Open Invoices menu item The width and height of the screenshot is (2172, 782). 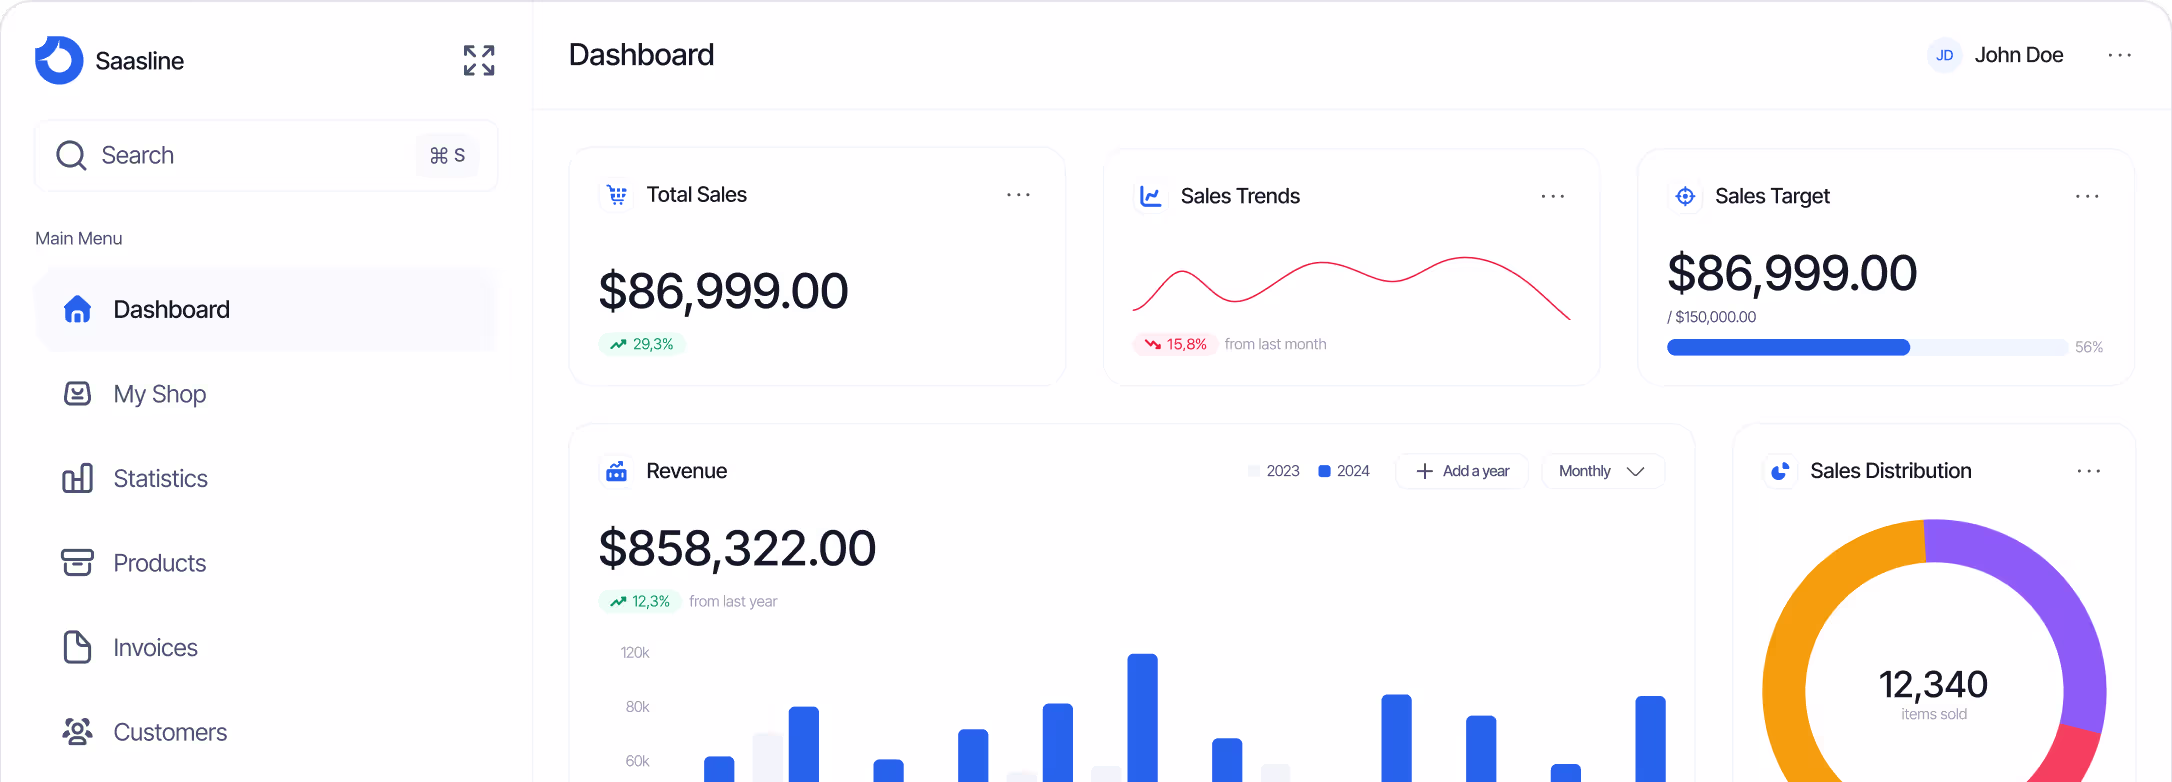click(x=266, y=647)
